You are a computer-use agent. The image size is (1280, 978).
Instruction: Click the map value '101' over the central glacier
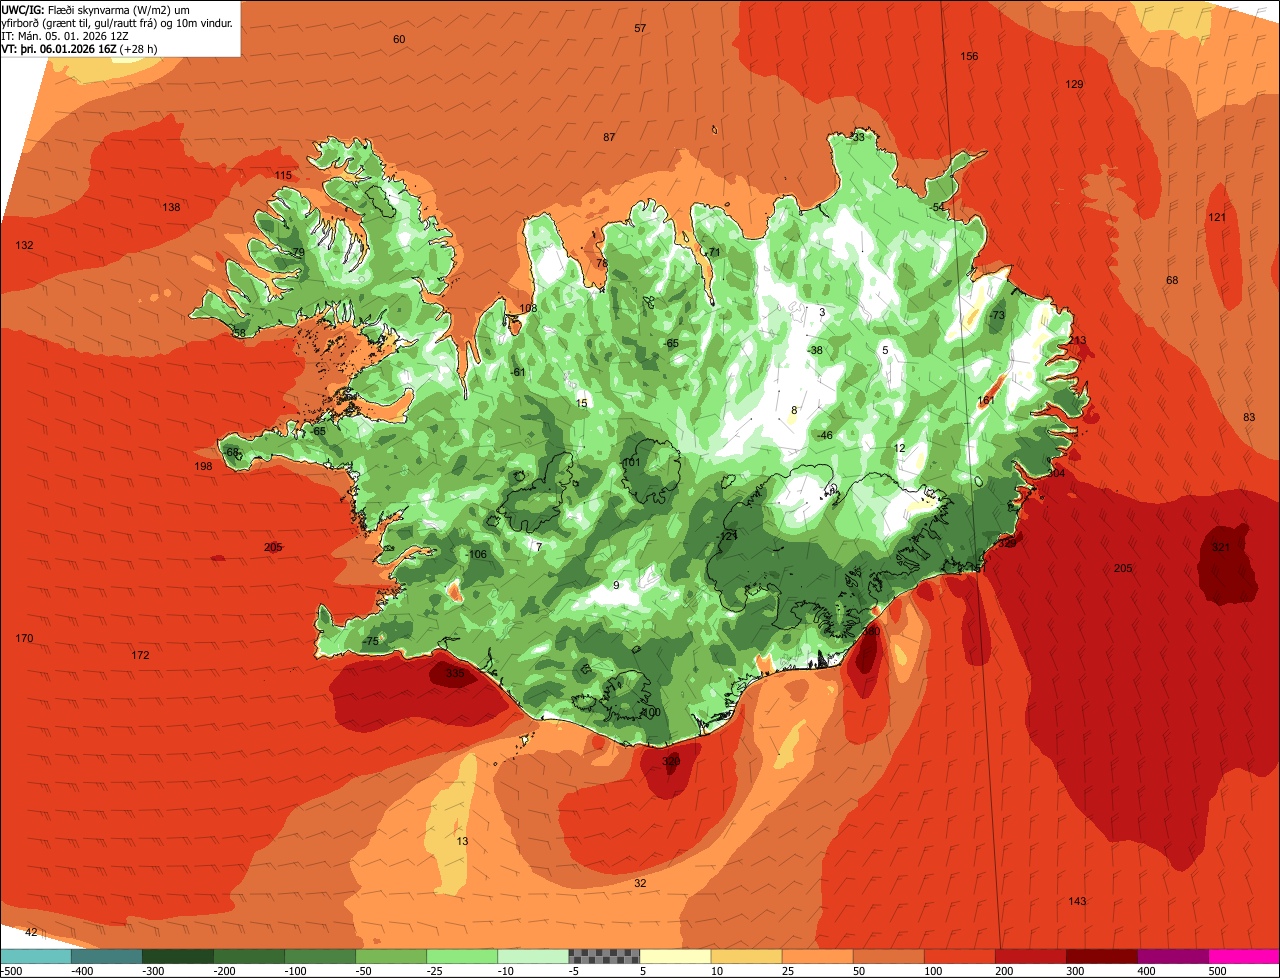(631, 463)
